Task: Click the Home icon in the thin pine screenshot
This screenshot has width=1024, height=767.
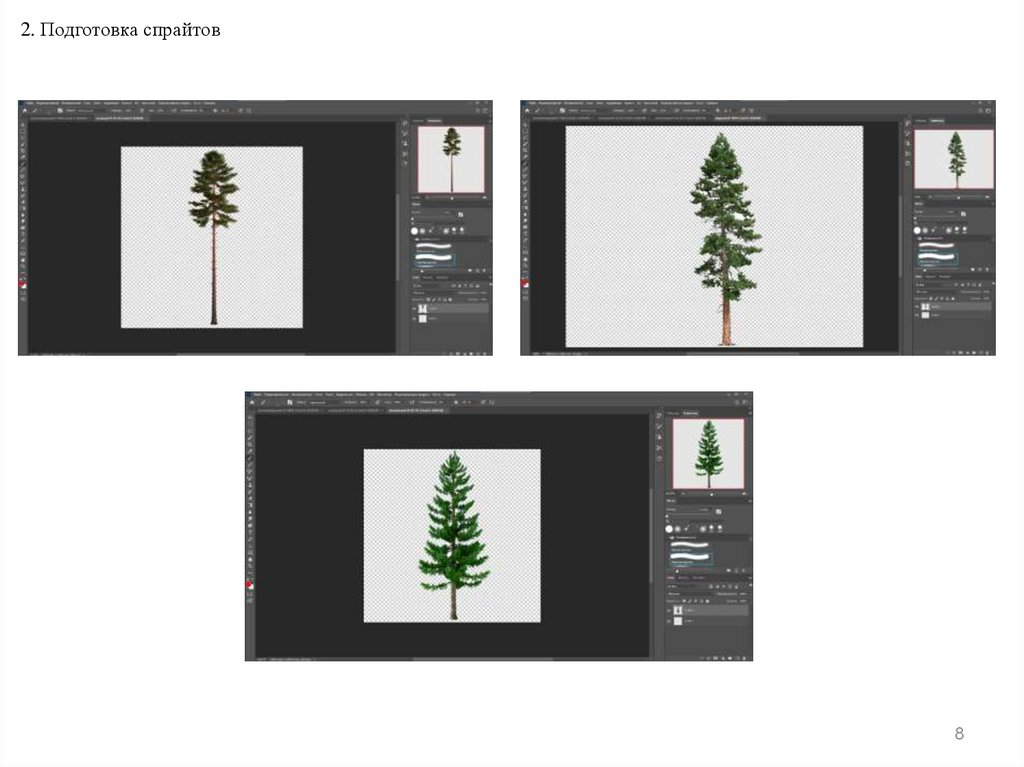Action: click(25, 111)
